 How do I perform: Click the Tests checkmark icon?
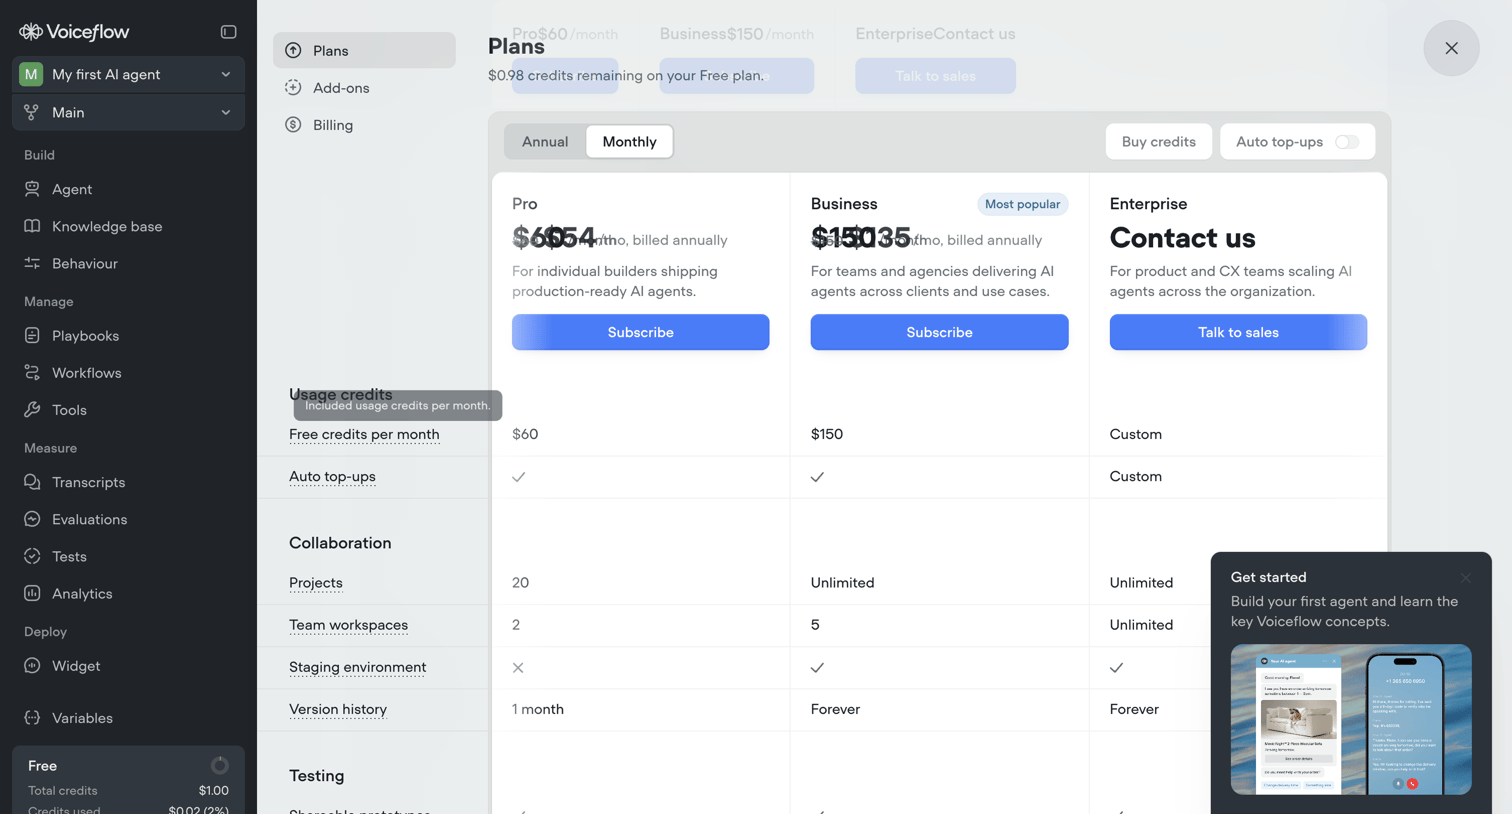coord(32,556)
